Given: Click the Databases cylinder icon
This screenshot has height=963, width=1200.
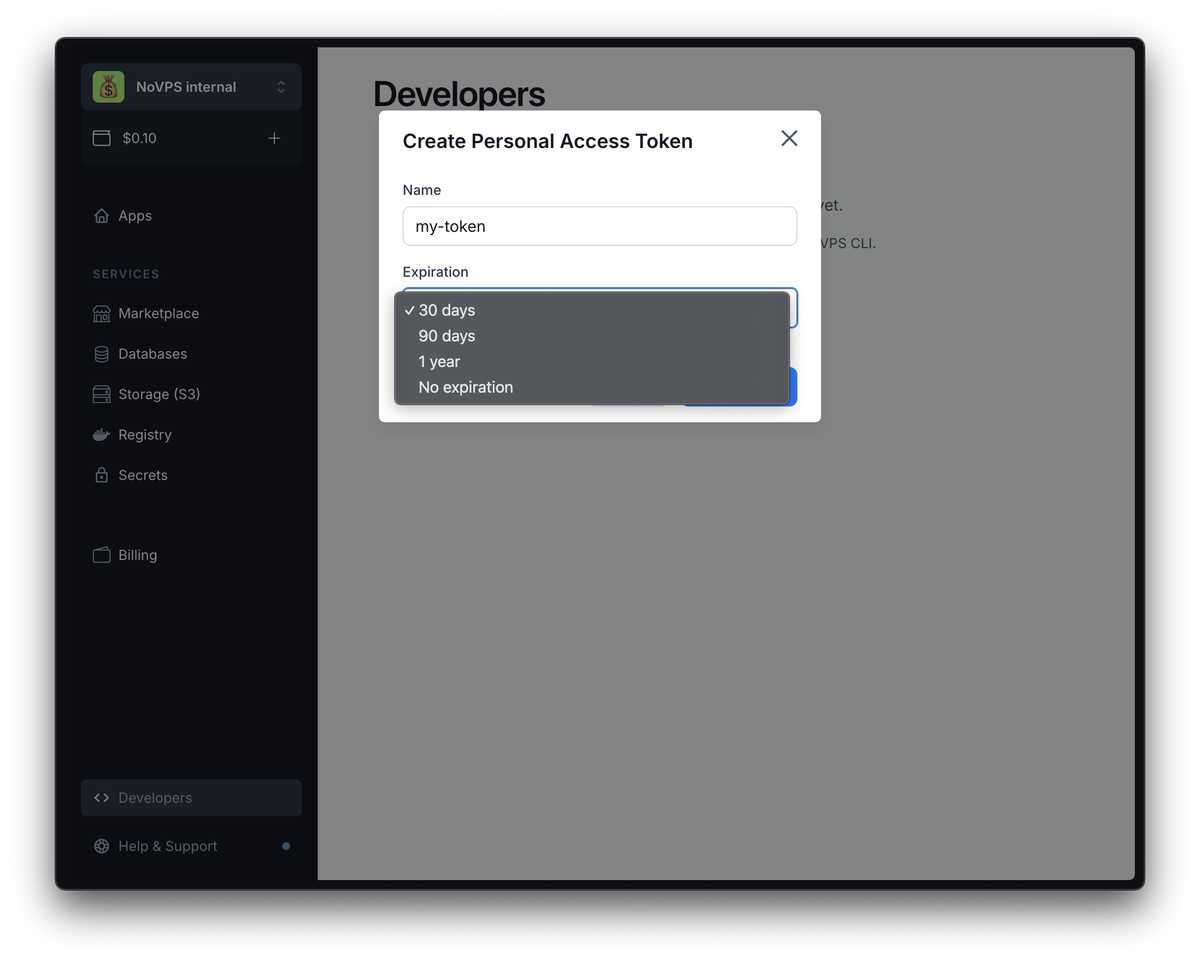Looking at the screenshot, I should (x=101, y=354).
